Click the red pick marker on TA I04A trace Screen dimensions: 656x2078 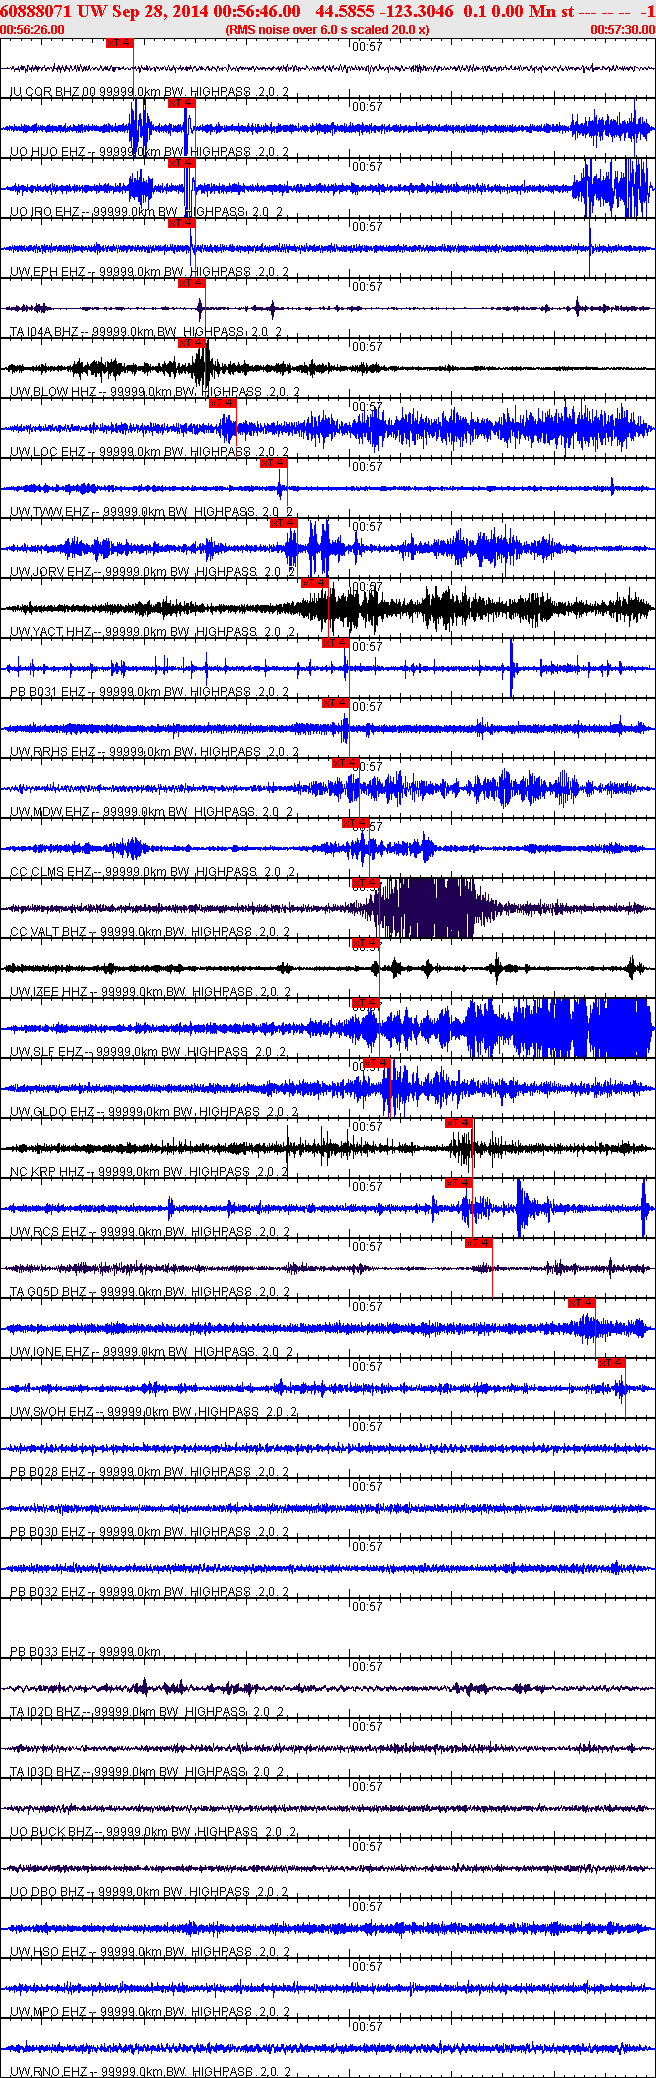click(x=191, y=283)
